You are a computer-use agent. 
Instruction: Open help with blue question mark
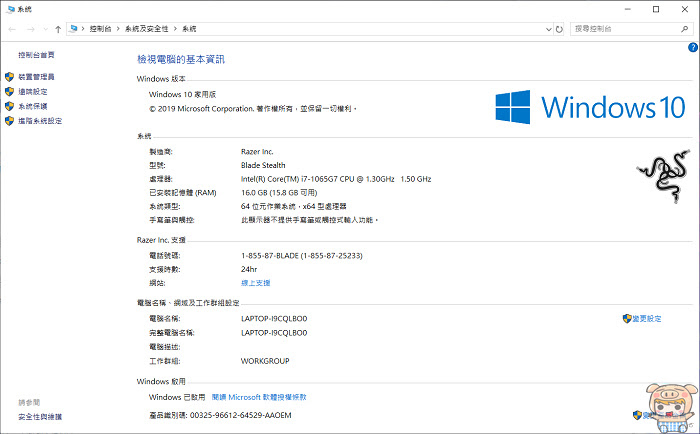[x=693, y=47]
